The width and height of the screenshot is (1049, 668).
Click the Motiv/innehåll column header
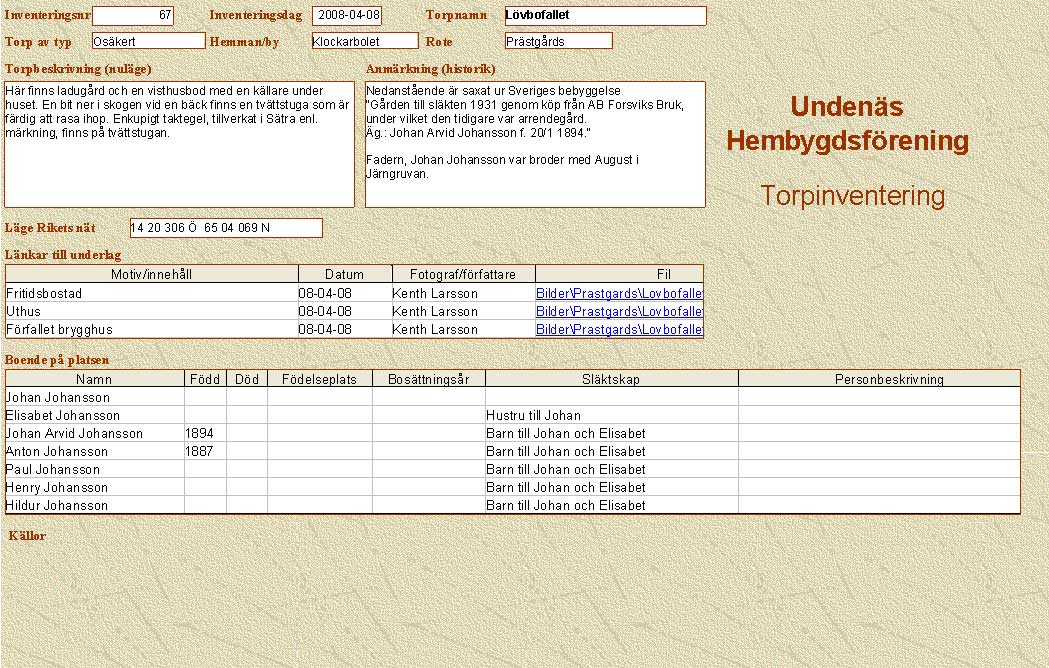point(152,274)
